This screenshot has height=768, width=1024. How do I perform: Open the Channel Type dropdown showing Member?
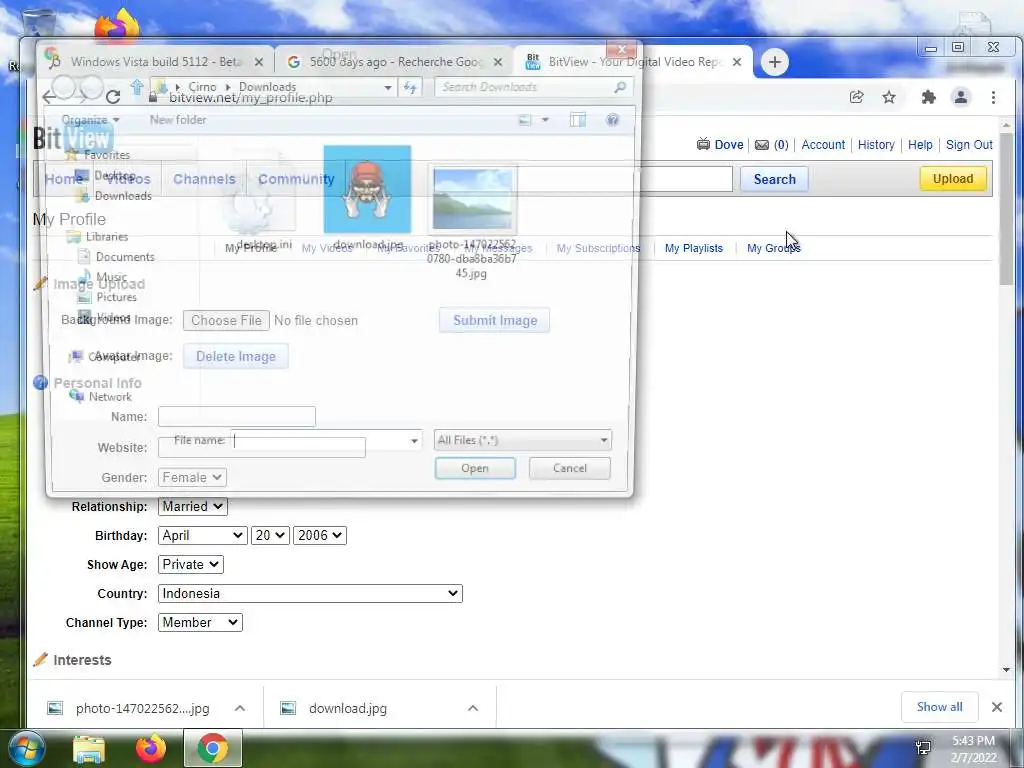(200, 622)
